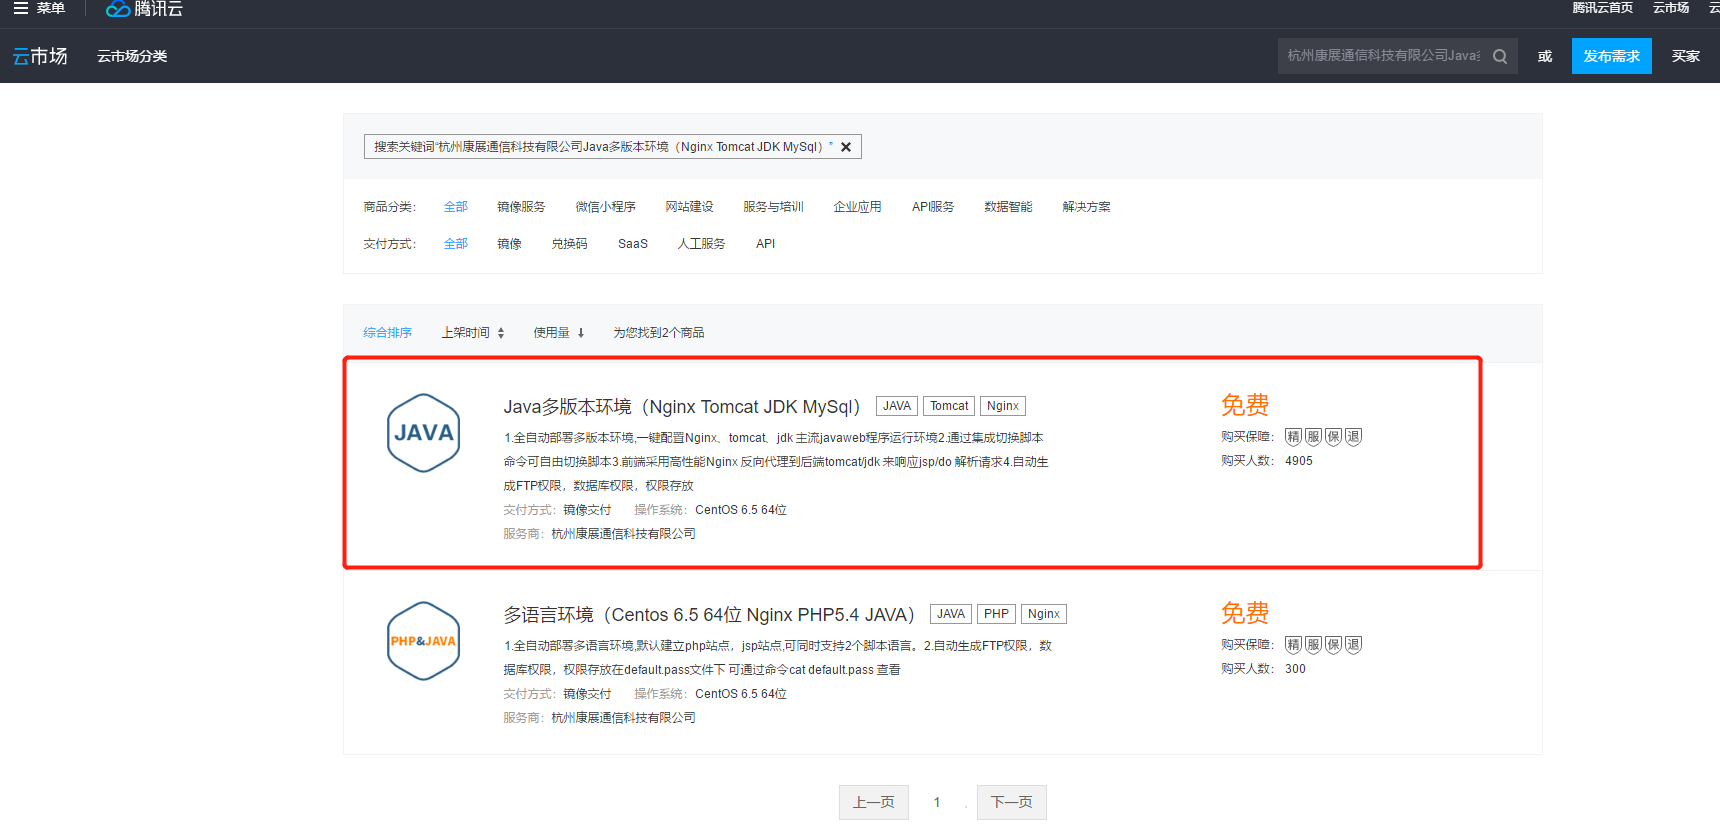Click JAVA tag on Java多版本环境
The image size is (1720, 832).
click(897, 406)
